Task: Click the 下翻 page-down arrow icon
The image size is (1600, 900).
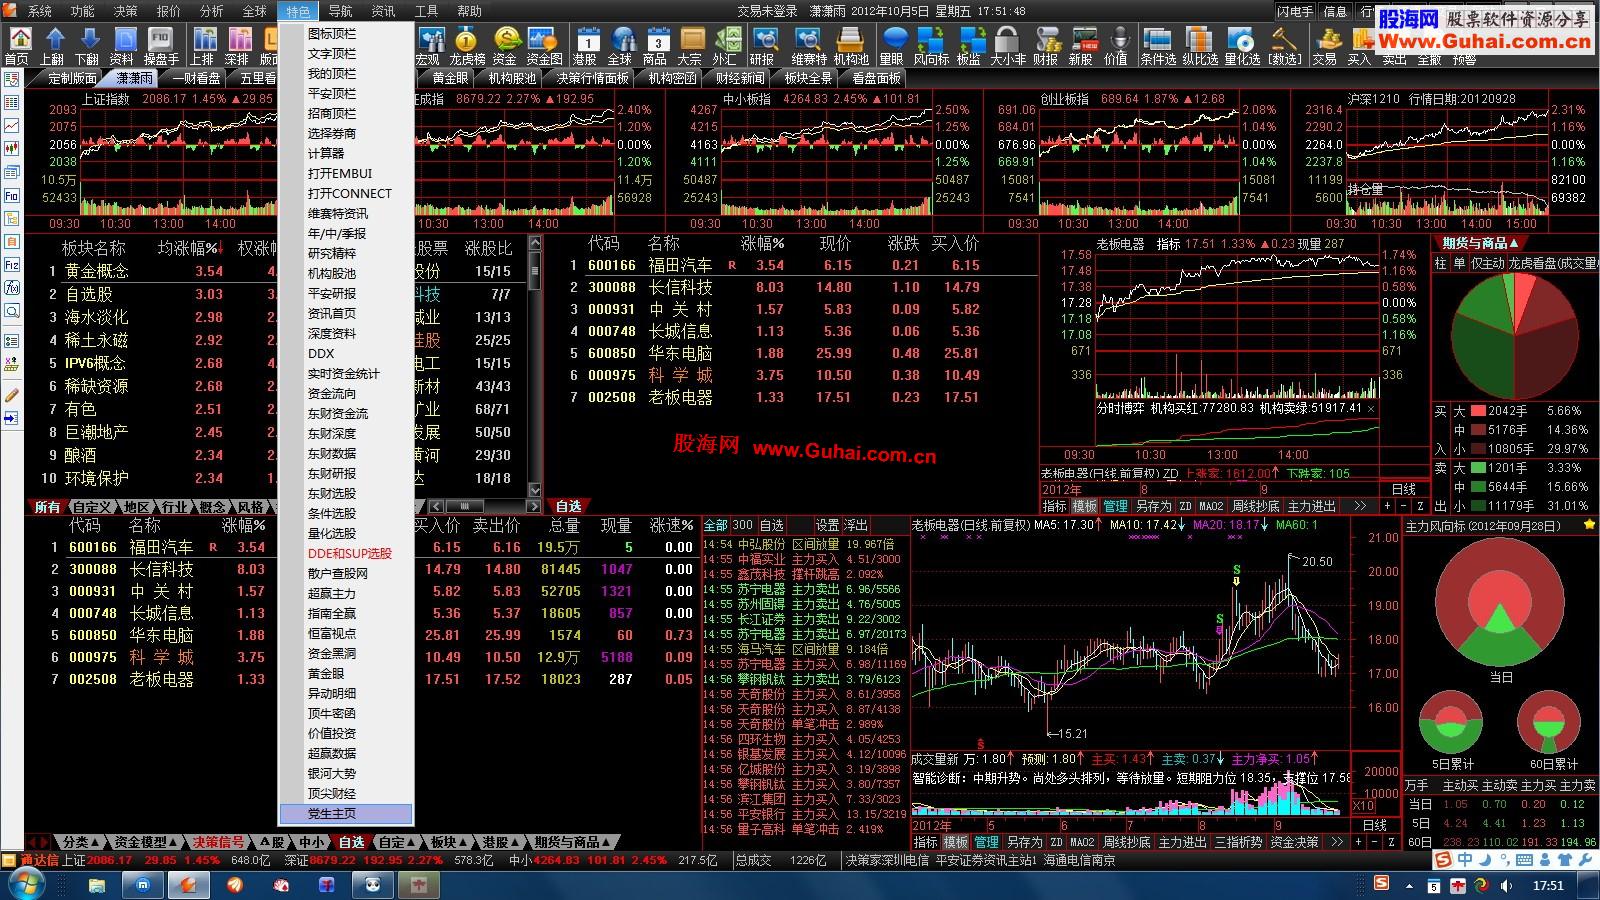Action: (88, 47)
